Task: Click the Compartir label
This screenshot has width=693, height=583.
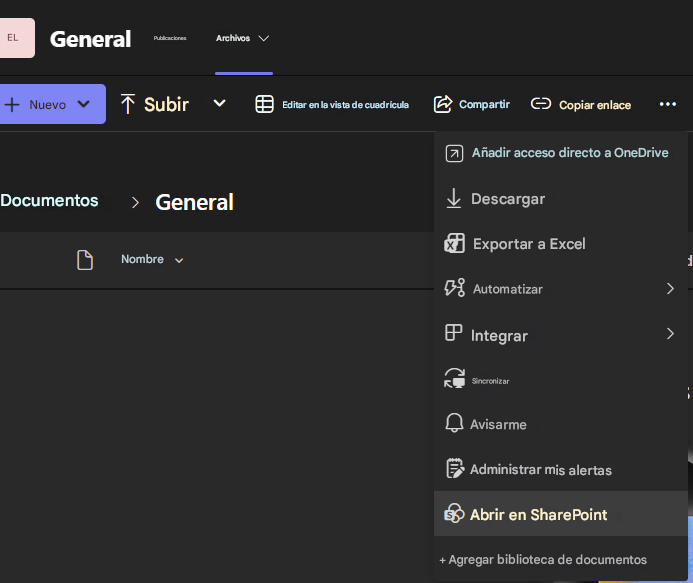Action: (484, 104)
